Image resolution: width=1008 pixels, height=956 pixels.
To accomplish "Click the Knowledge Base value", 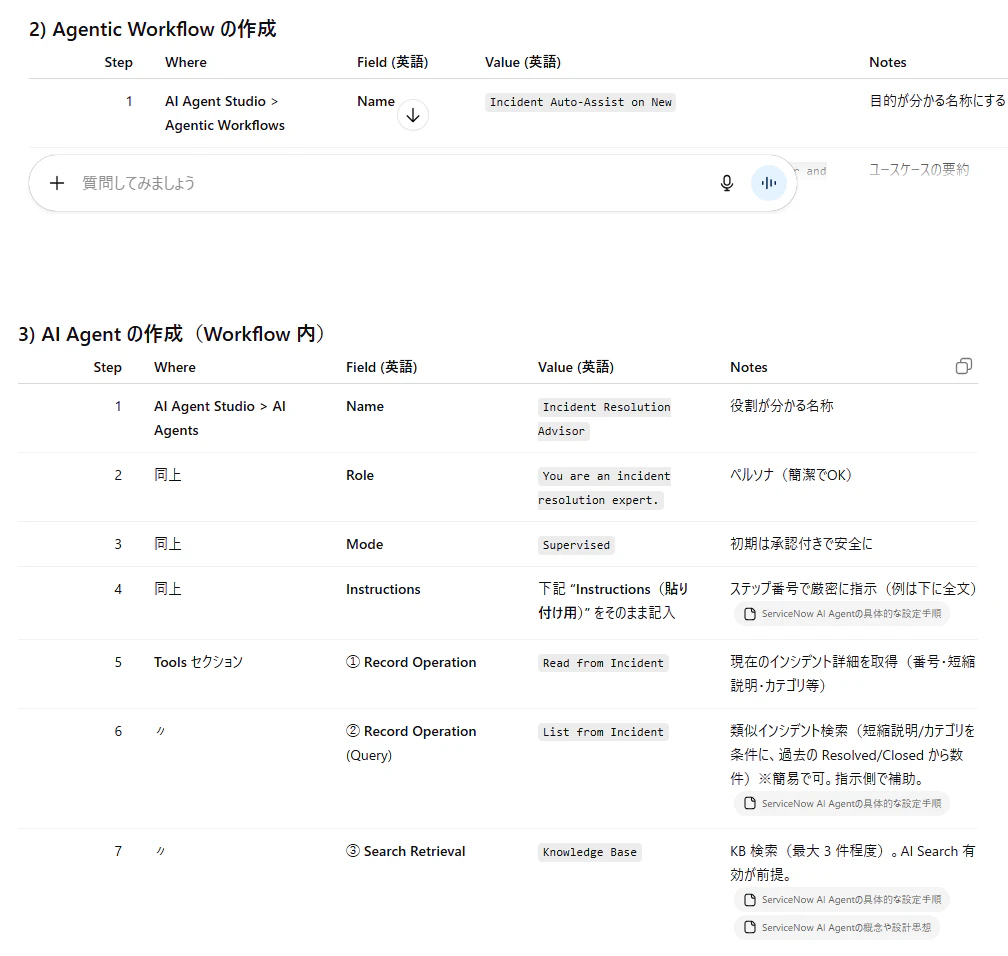I will (x=590, y=852).
